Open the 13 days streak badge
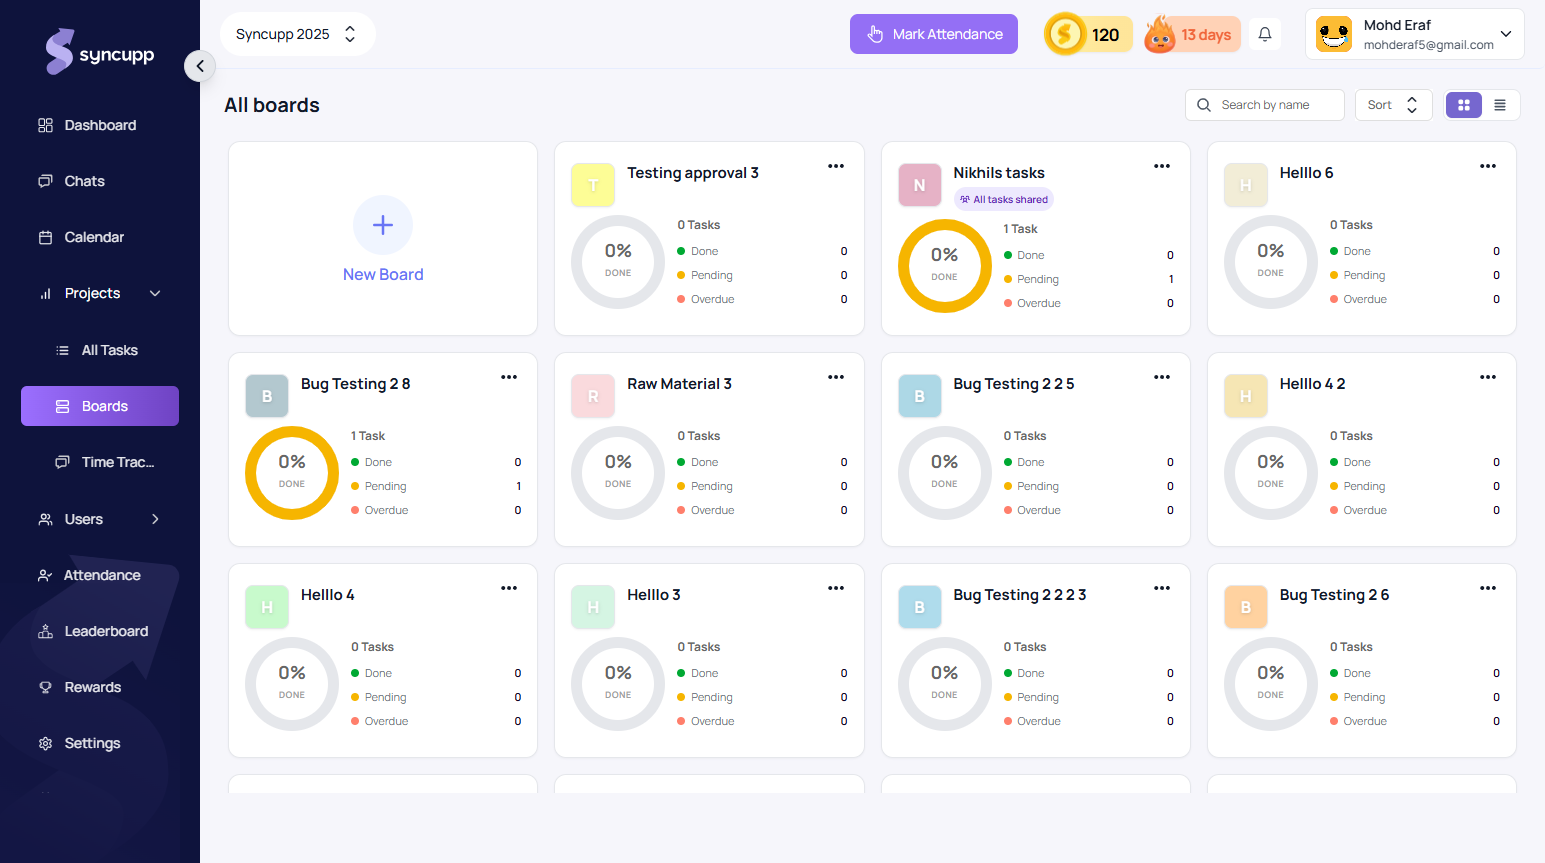Image resolution: width=1545 pixels, height=863 pixels. tap(1193, 35)
